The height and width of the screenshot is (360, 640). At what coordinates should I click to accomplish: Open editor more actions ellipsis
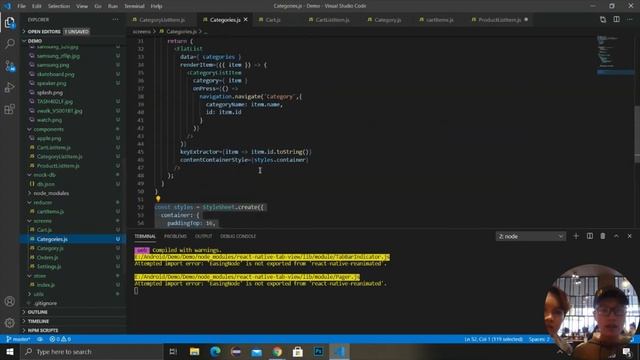click(630, 20)
